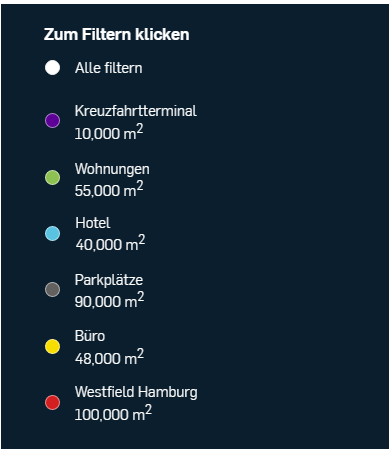
Task: Toggle the yellow Büro dot
Action: coord(52,346)
